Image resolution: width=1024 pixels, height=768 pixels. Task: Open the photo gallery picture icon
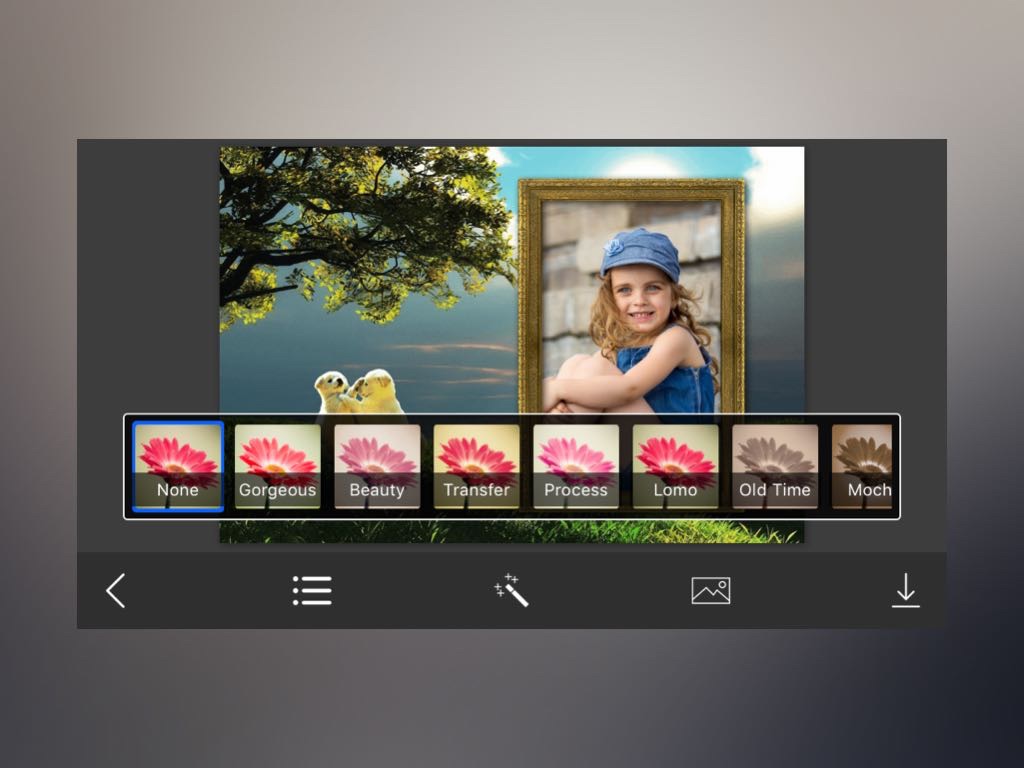point(710,591)
